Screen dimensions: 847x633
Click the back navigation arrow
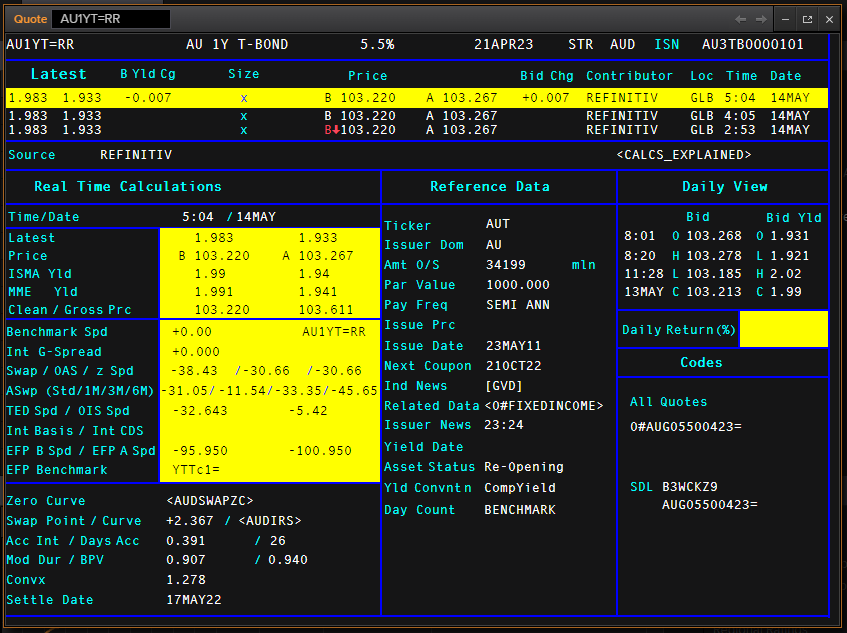[x=740, y=19]
